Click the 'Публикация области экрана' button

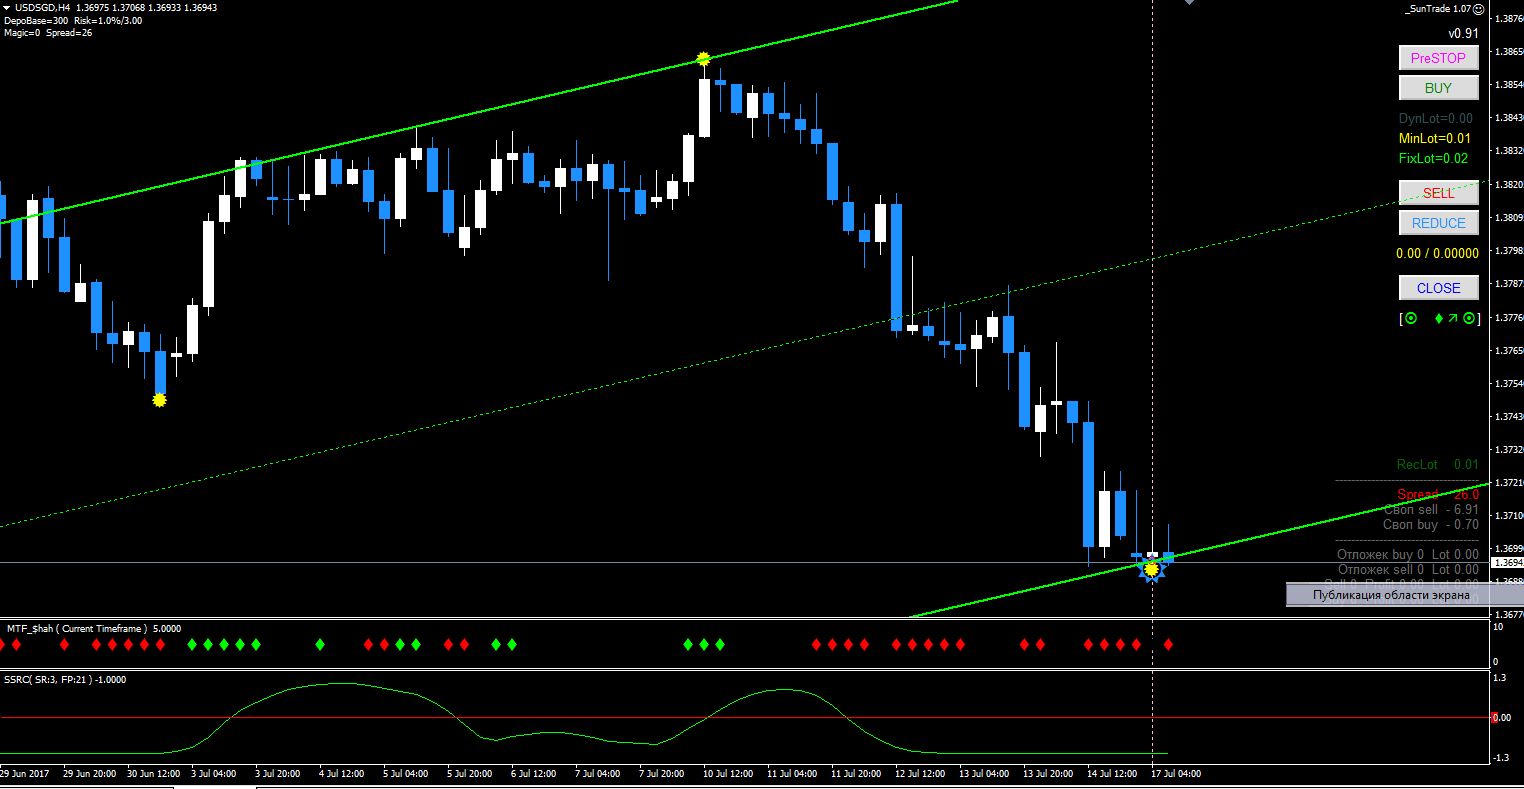[x=1404, y=595]
